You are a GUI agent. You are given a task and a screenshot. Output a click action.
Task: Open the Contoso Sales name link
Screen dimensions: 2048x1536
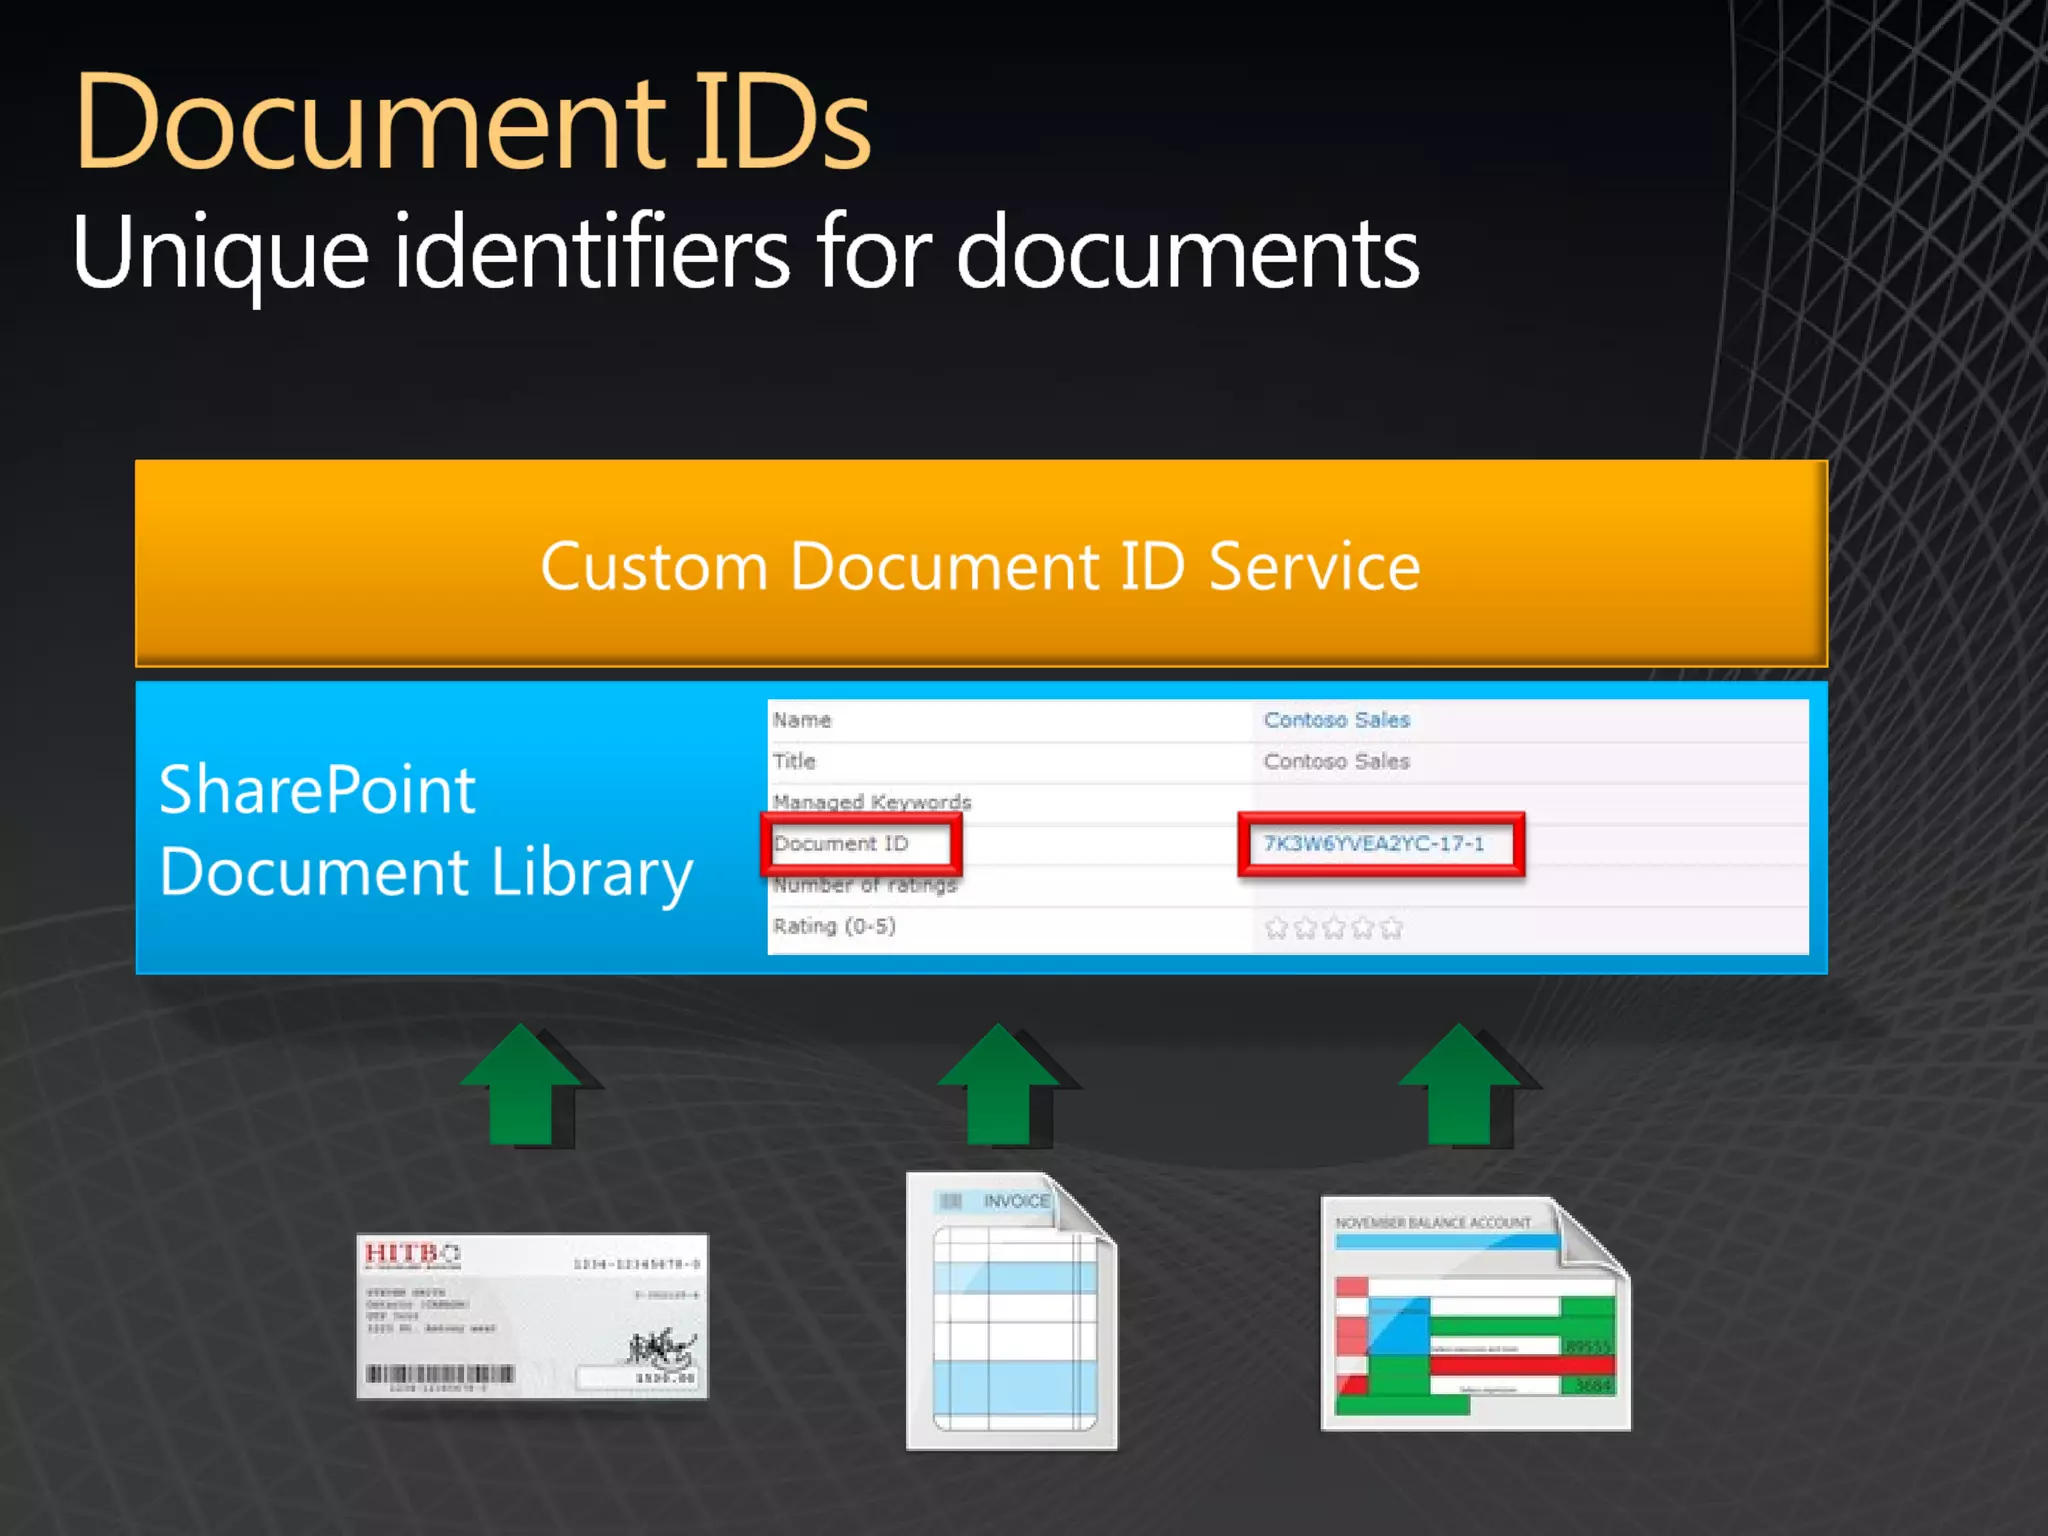(1336, 720)
